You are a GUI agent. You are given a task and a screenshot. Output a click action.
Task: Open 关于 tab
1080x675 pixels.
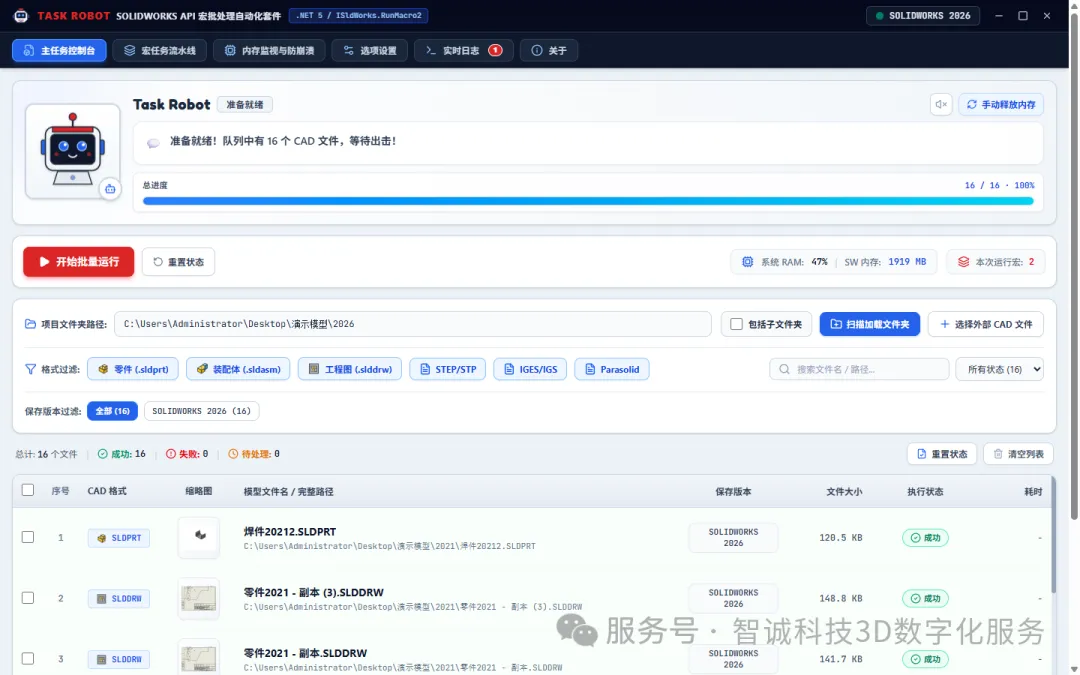[549, 50]
